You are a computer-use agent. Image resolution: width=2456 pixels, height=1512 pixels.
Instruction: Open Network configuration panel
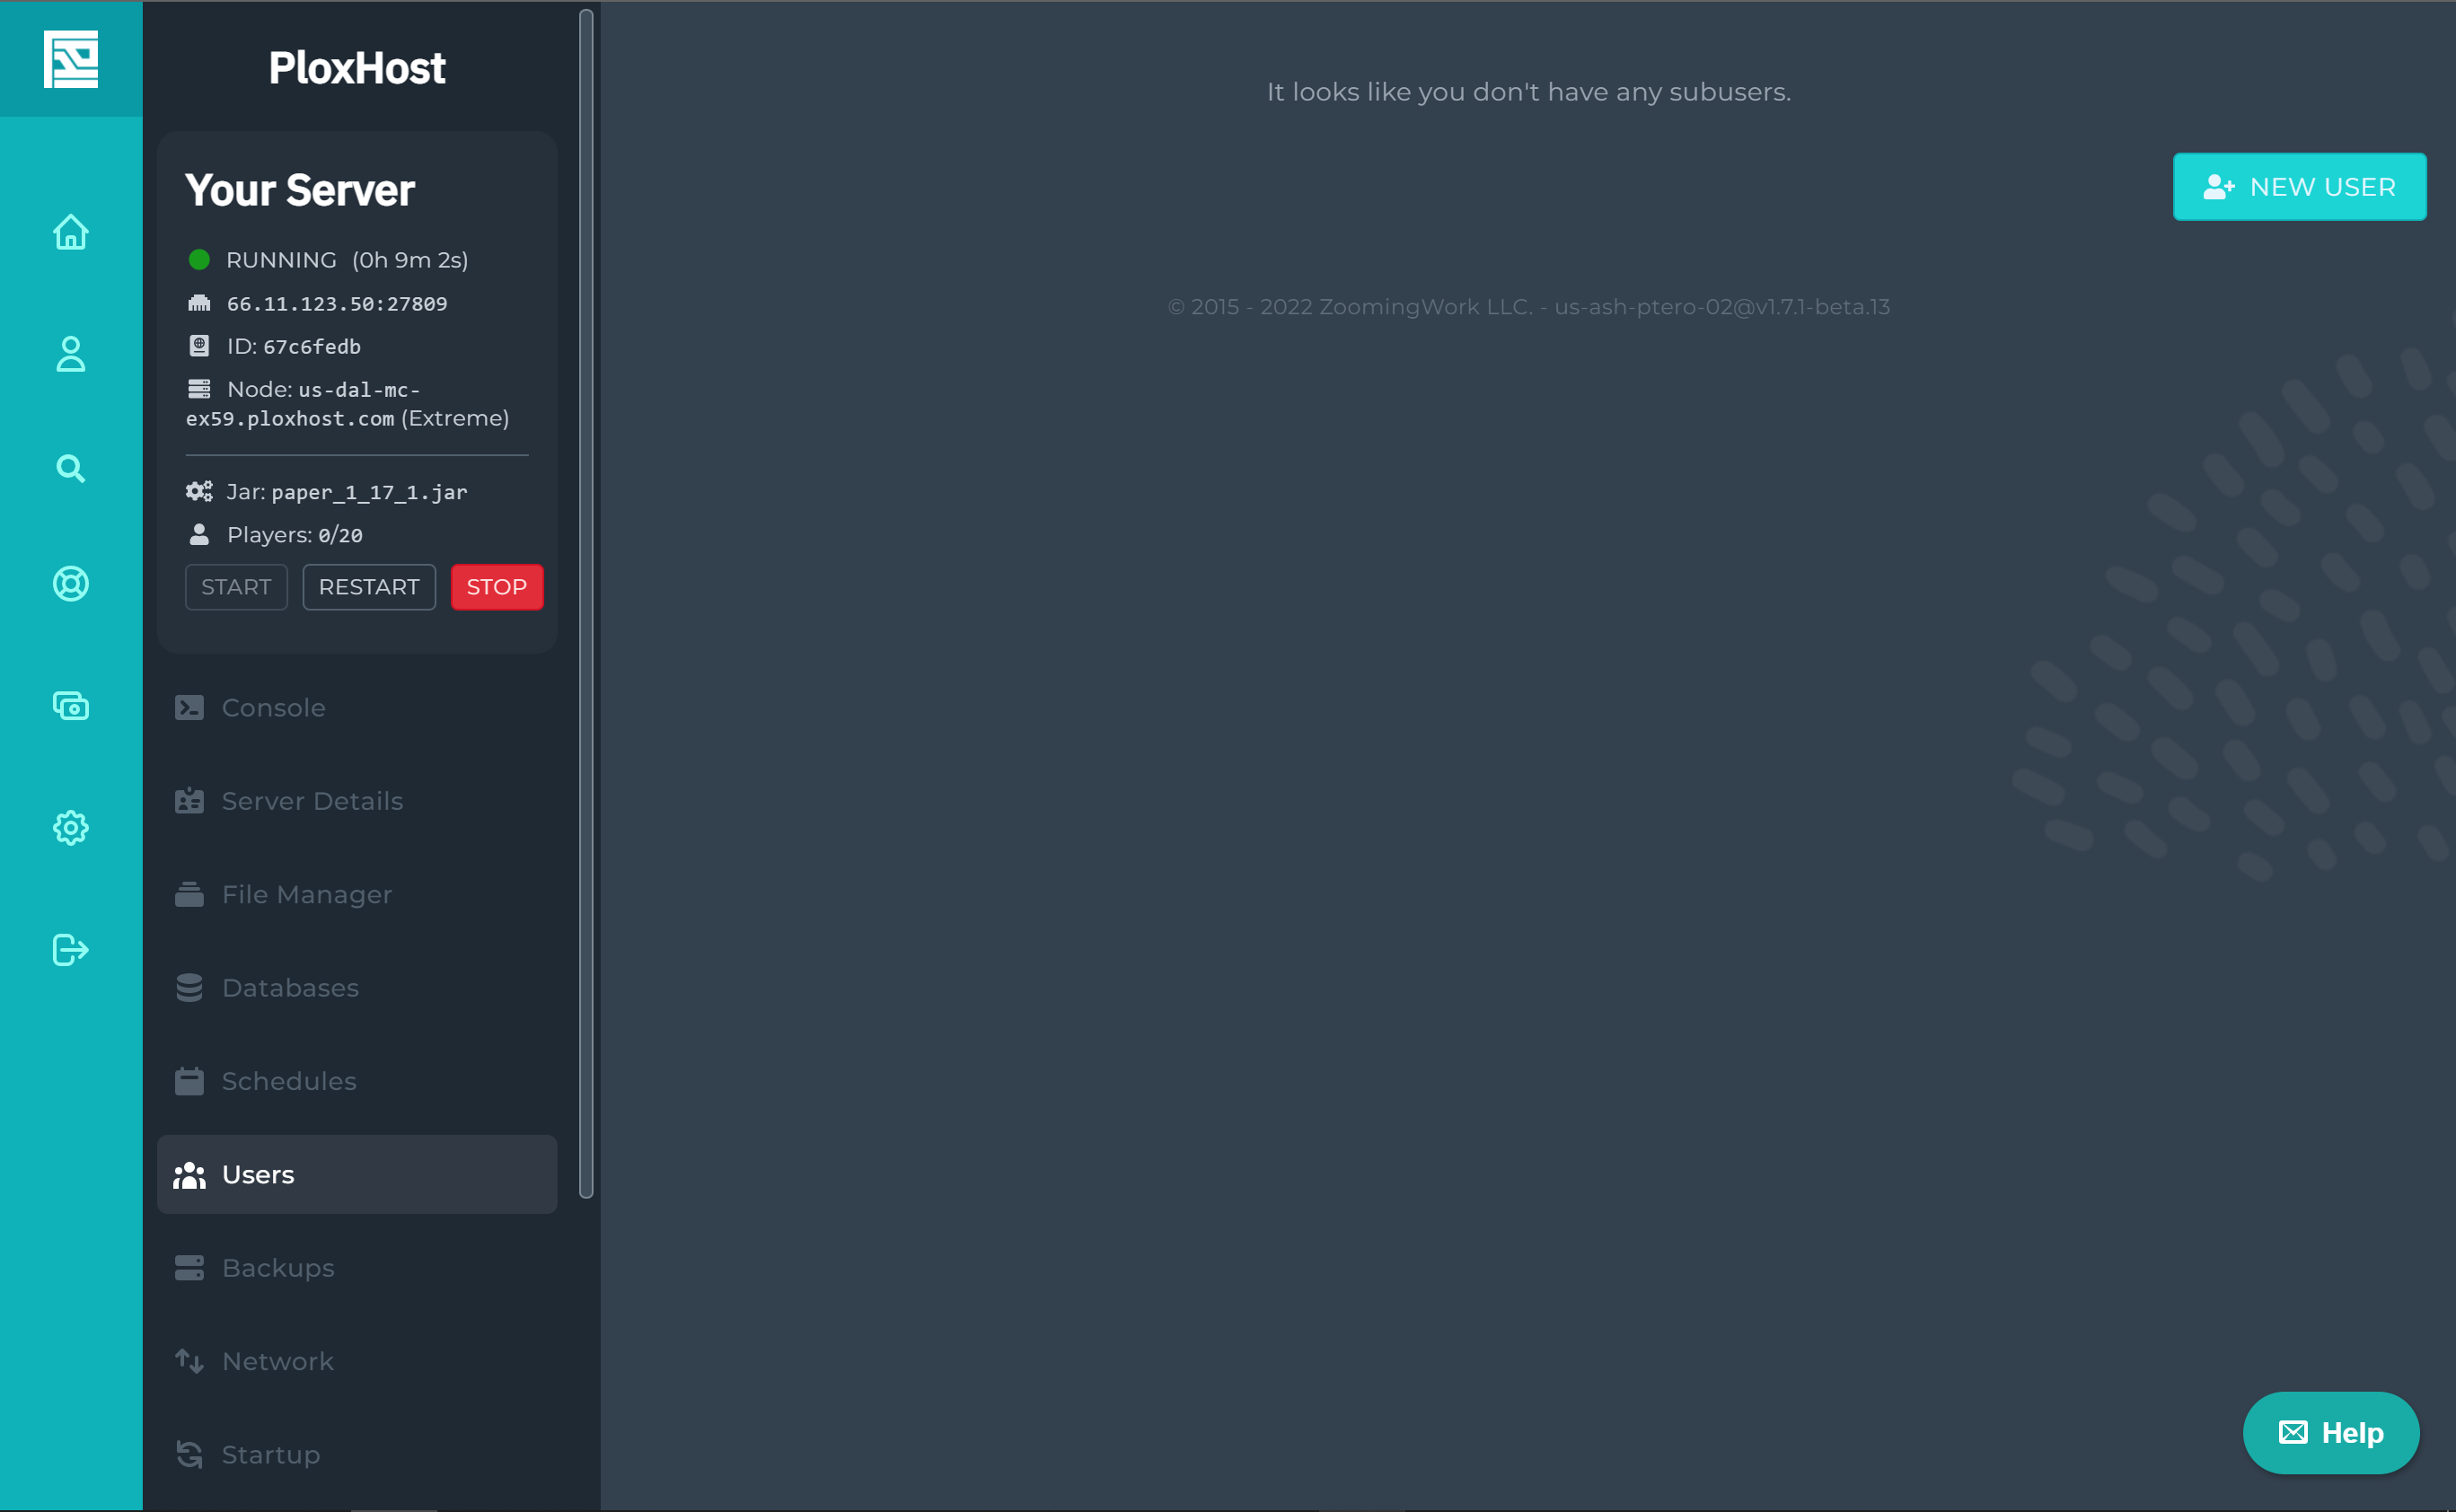277,1361
